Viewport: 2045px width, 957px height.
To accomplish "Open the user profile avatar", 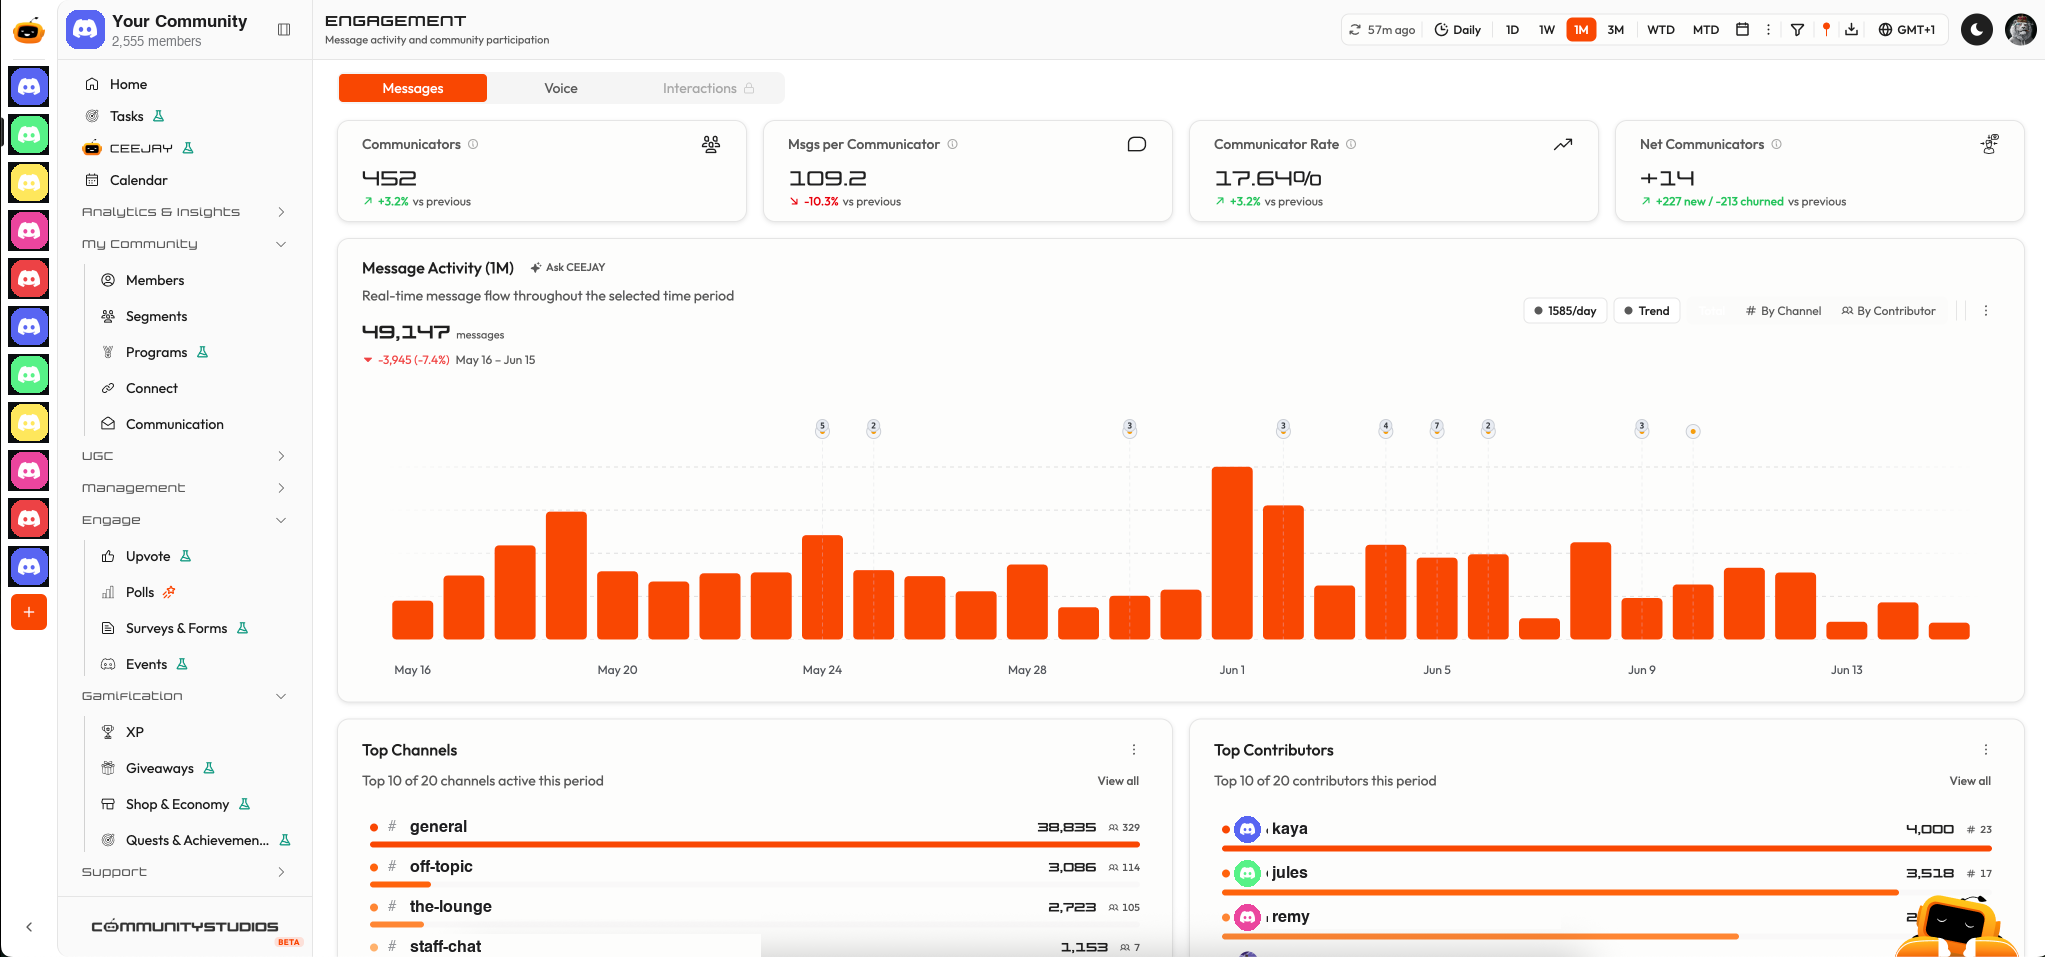I will 2021,30.
